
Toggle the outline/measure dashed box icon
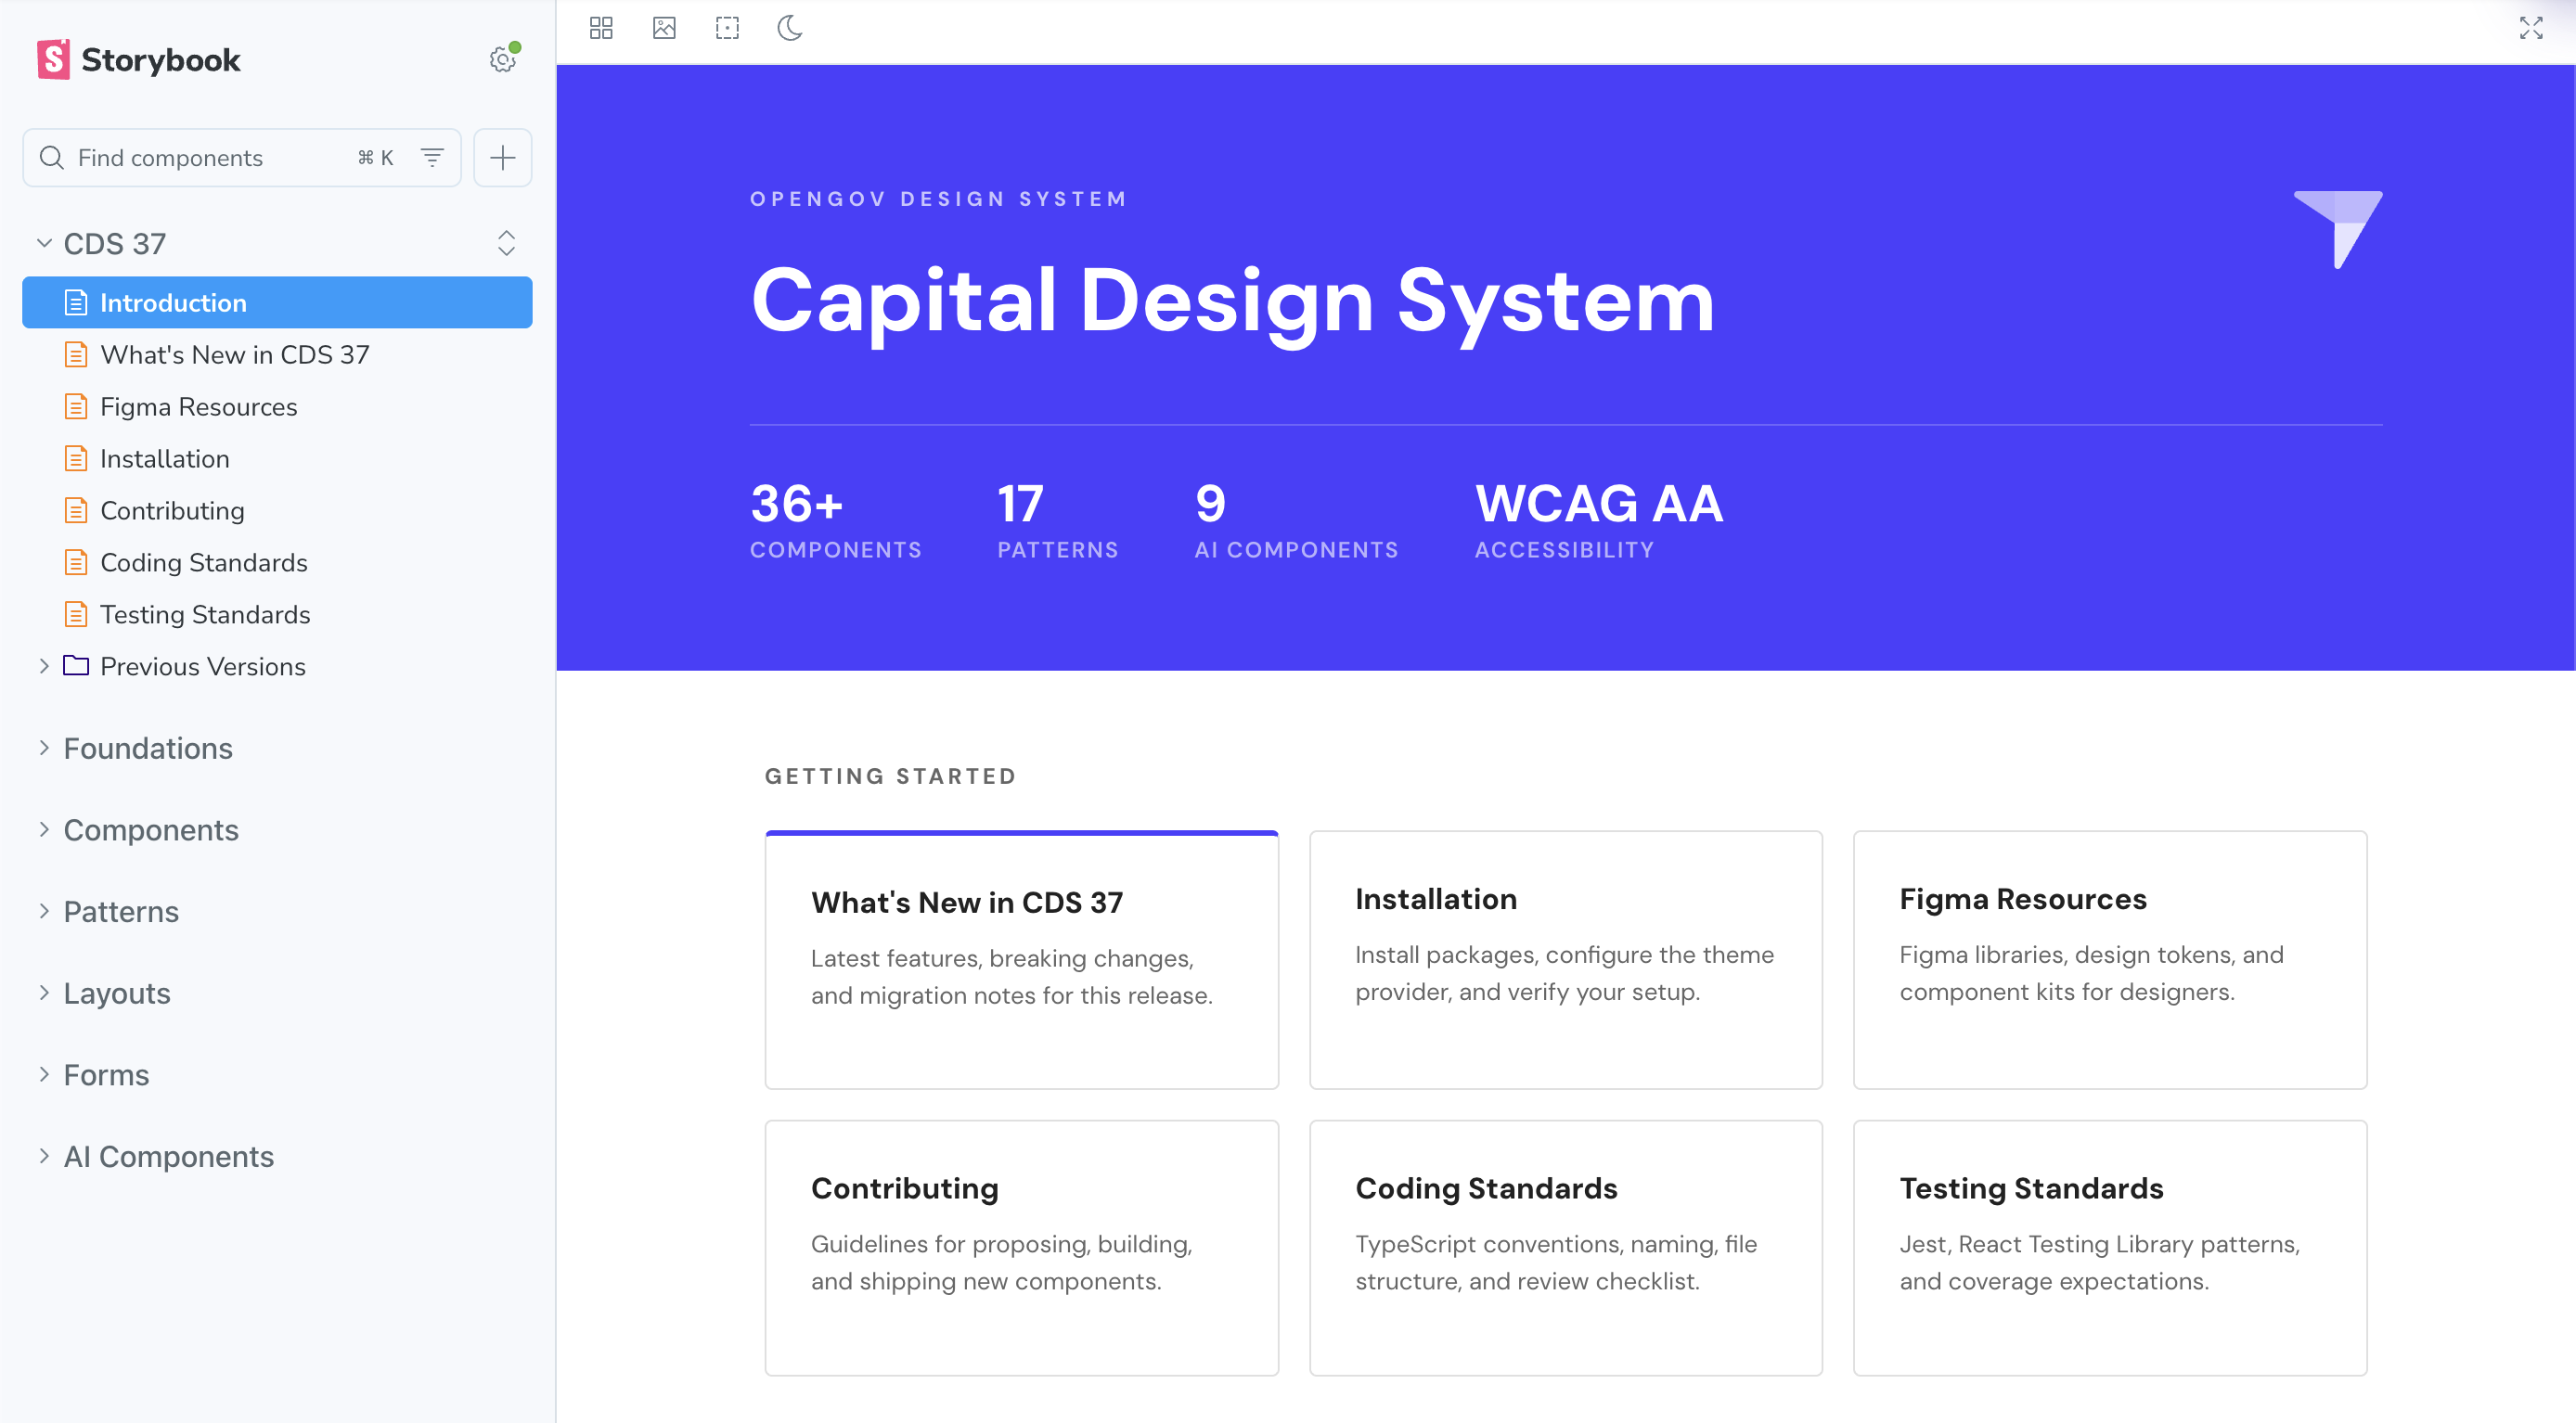click(x=727, y=28)
